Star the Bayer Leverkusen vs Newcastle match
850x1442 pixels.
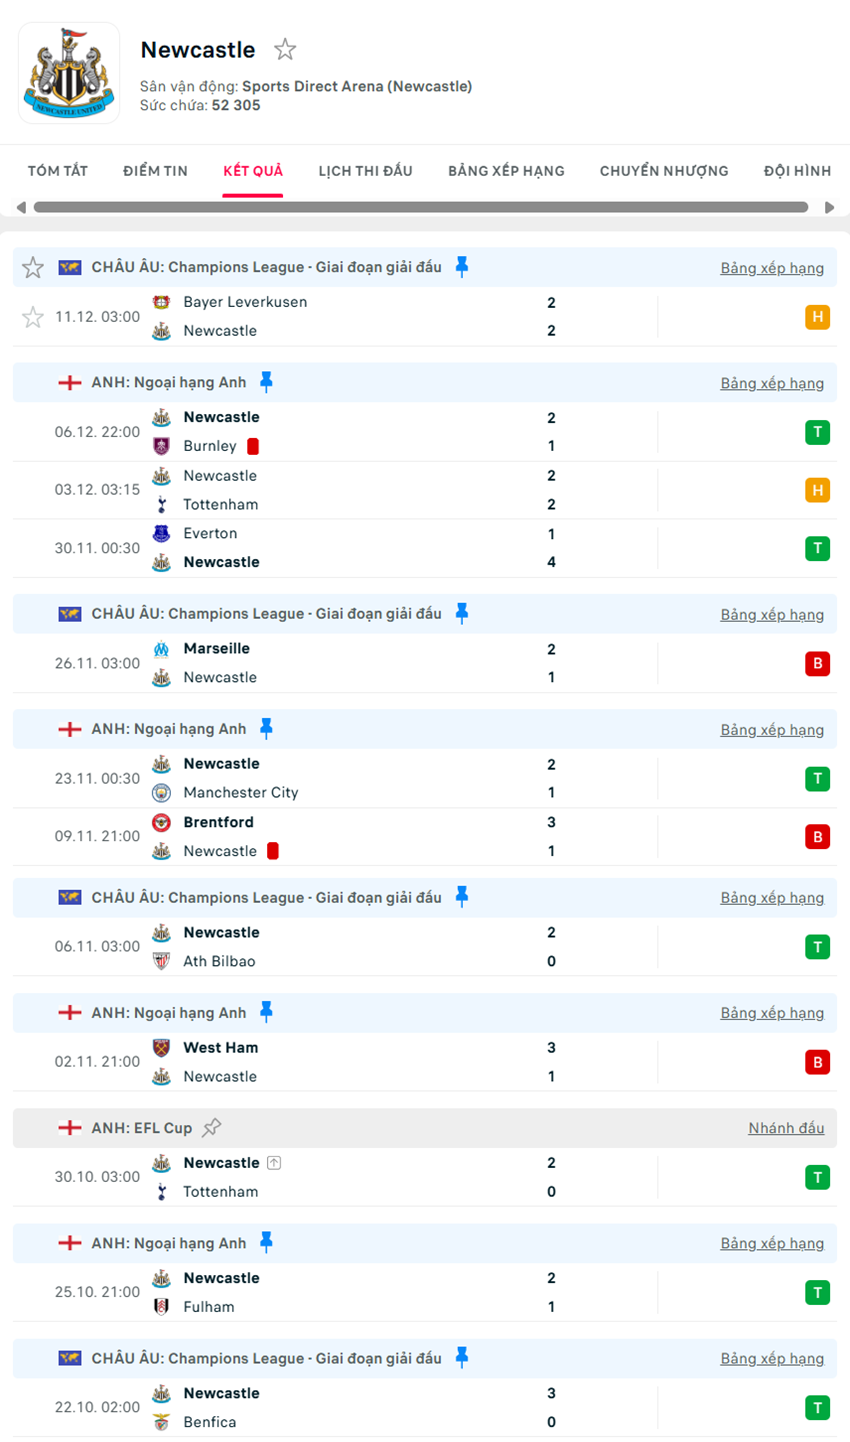point(32,317)
